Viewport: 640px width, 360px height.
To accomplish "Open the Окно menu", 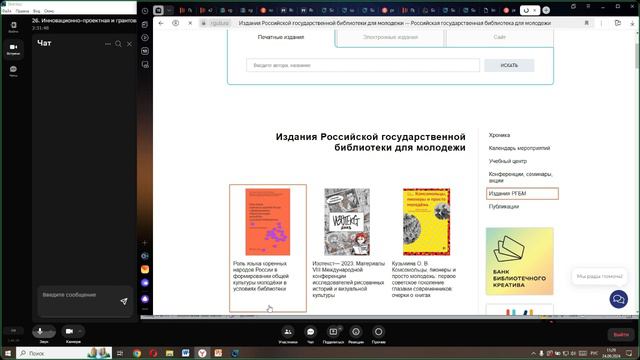I will coord(49,11).
